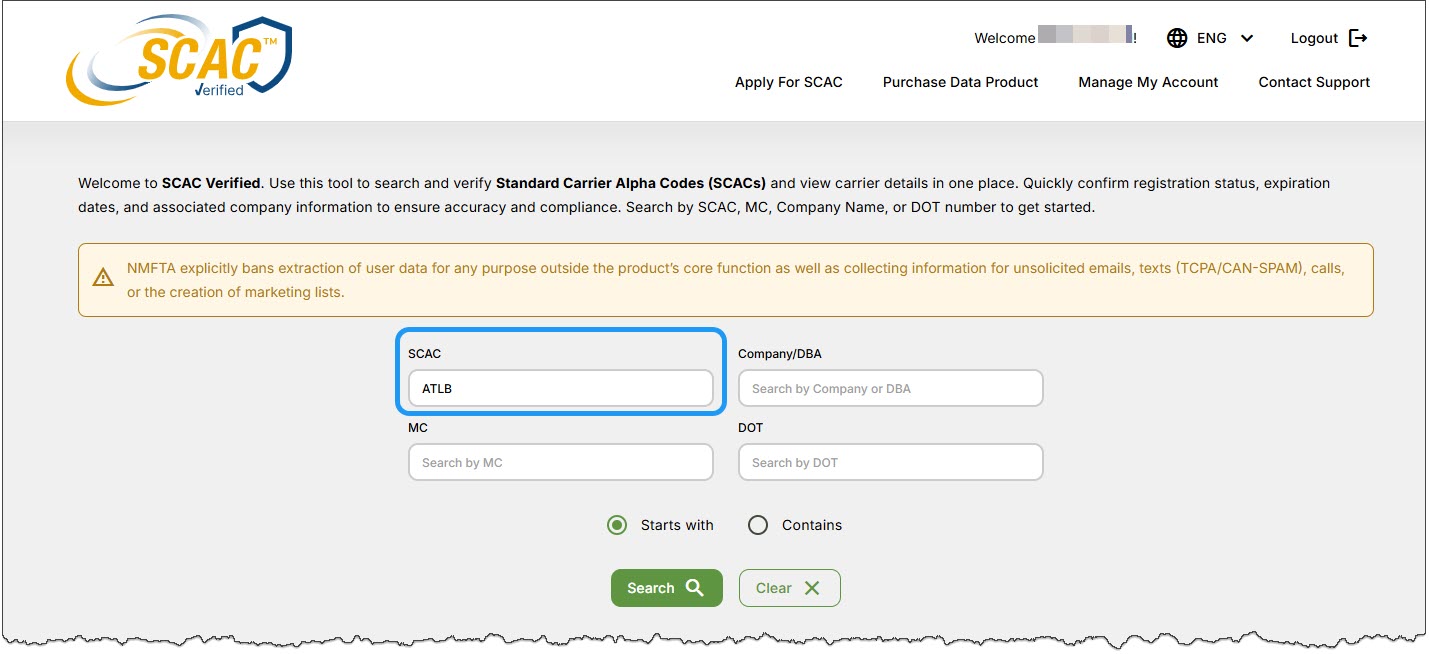Click the magnifying glass icon in Search

(695, 588)
